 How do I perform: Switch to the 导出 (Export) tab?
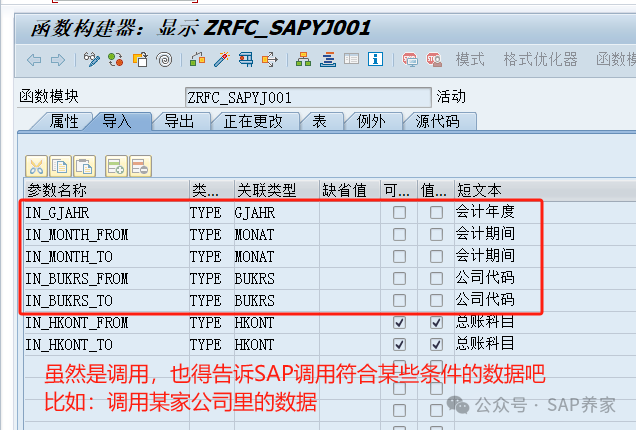pyautogui.click(x=180, y=121)
